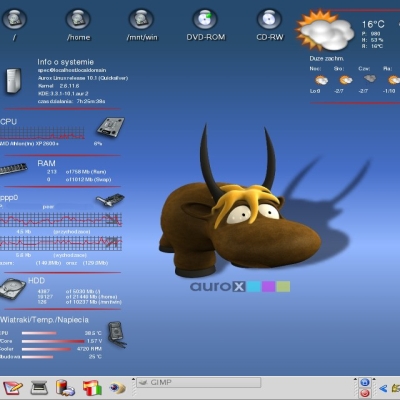The image size is (400, 400).
Task: Click the Wiatraki/Temp./Napiecia heading
Action: (x=44, y=320)
